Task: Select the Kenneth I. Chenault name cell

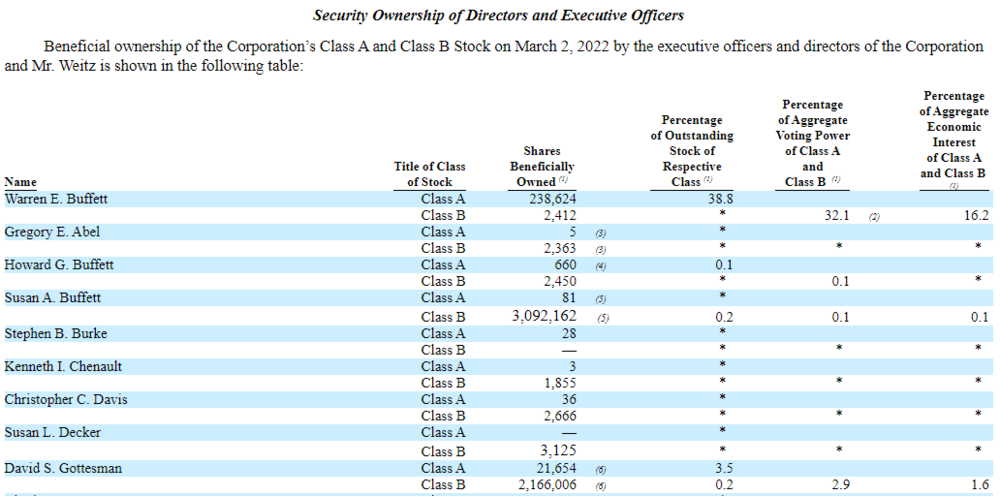Action: click(63, 366)
